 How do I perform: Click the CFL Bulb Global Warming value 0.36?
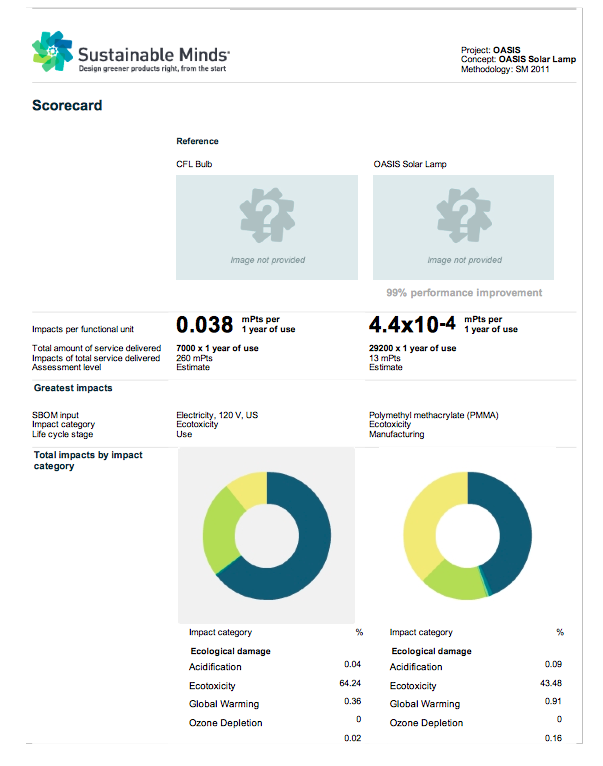pos(352,702)
